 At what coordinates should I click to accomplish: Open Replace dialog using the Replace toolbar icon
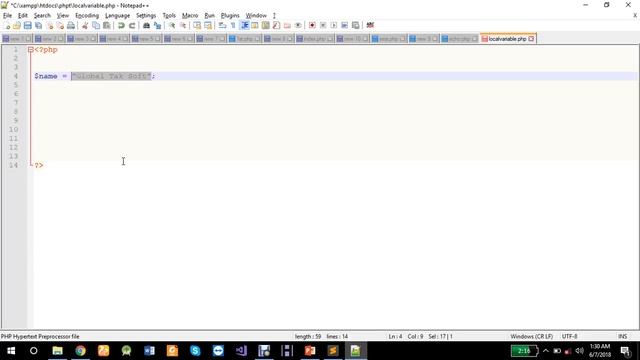[x=157, y=25]
